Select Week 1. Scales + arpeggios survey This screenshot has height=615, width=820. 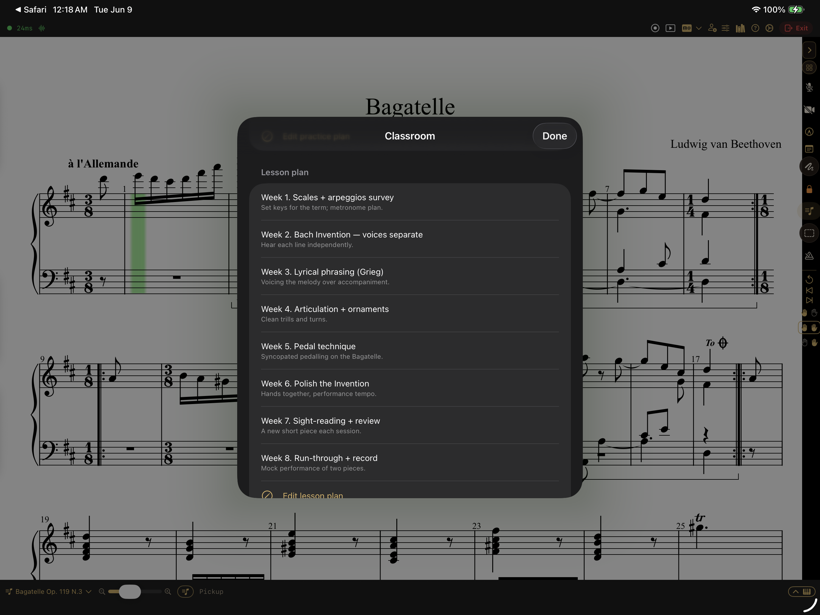pyautogui.click(x=409, y=202)
